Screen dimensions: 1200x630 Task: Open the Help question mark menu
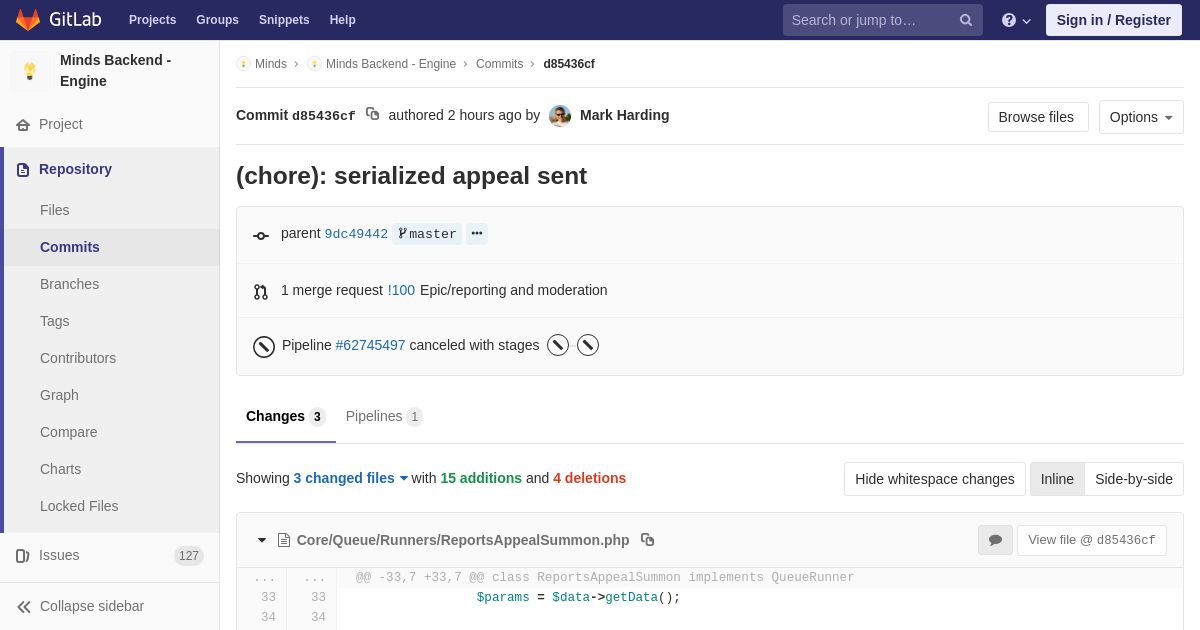[x=1015, y=20]
